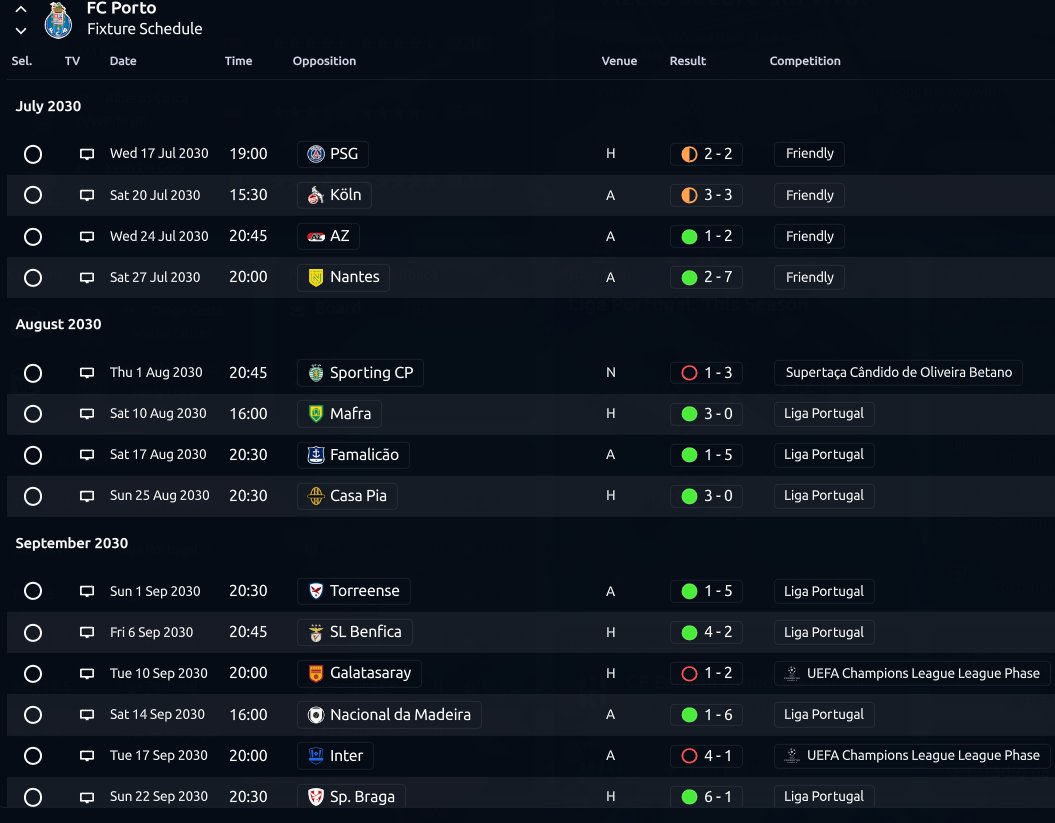This screenshot has width=1055, height=823.
Task: Click the TV icon for Sporting CP match
Action: [x=87, y=373]
